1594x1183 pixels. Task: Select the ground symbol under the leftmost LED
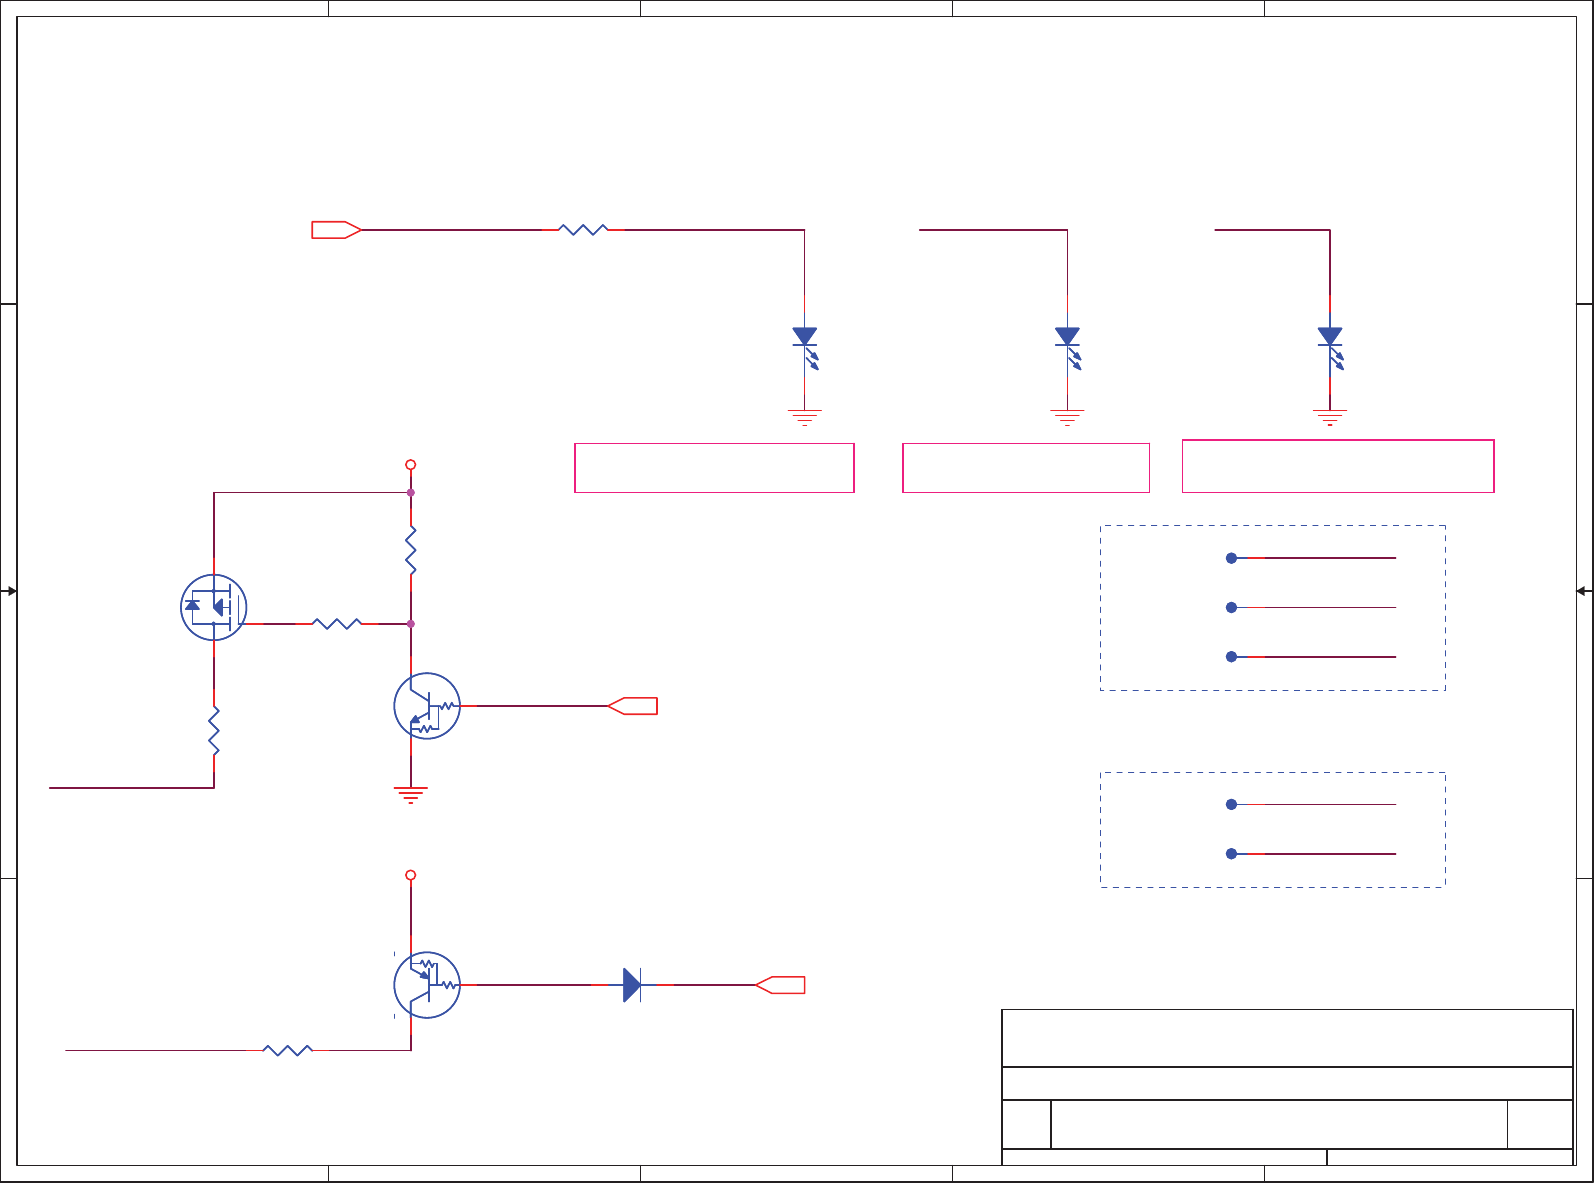click(805, 417)
